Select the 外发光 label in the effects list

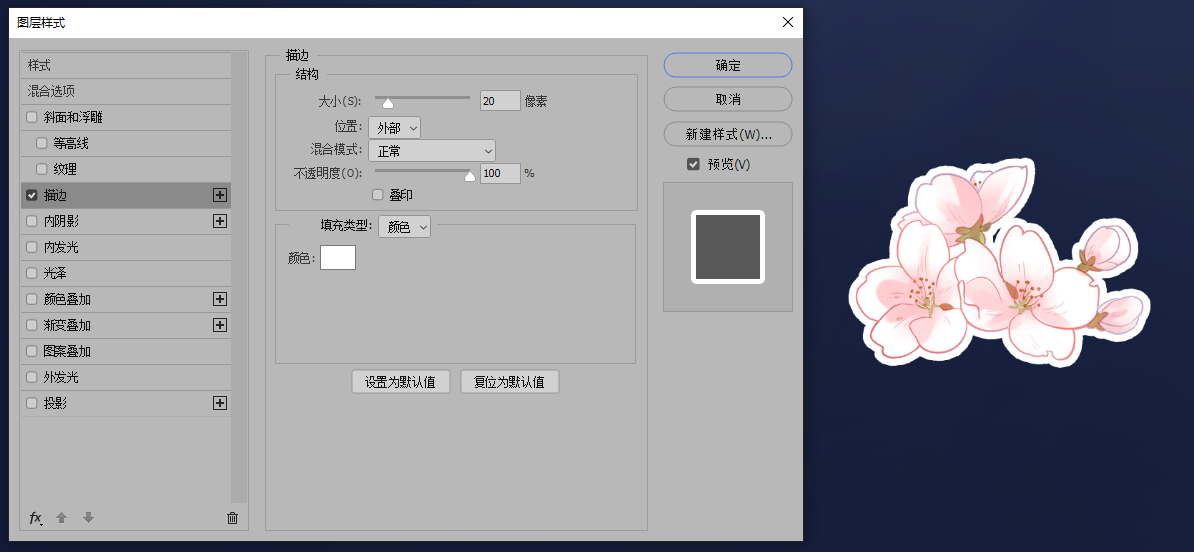click(61, 377)
